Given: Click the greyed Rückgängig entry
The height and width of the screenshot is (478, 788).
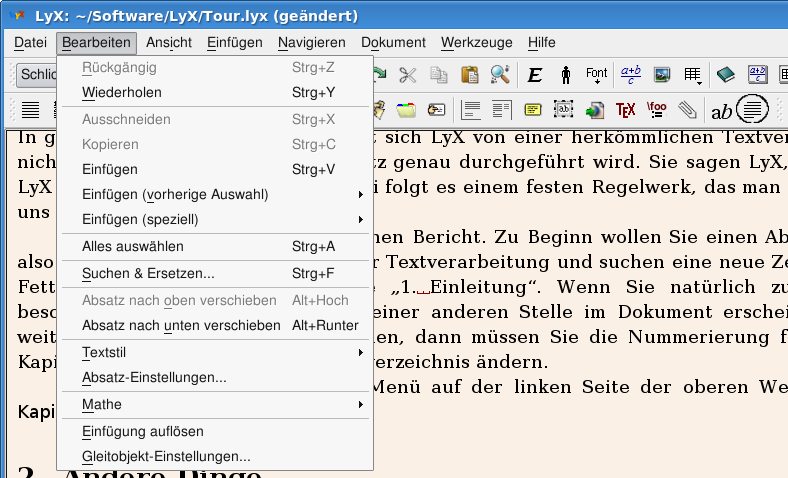Looking at the screenshot, I should 215,67.
